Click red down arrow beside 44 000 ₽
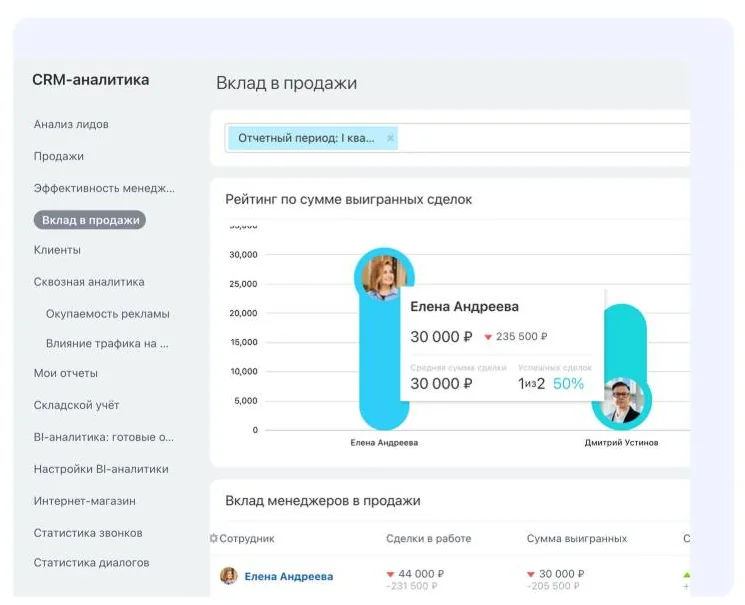 391,575
